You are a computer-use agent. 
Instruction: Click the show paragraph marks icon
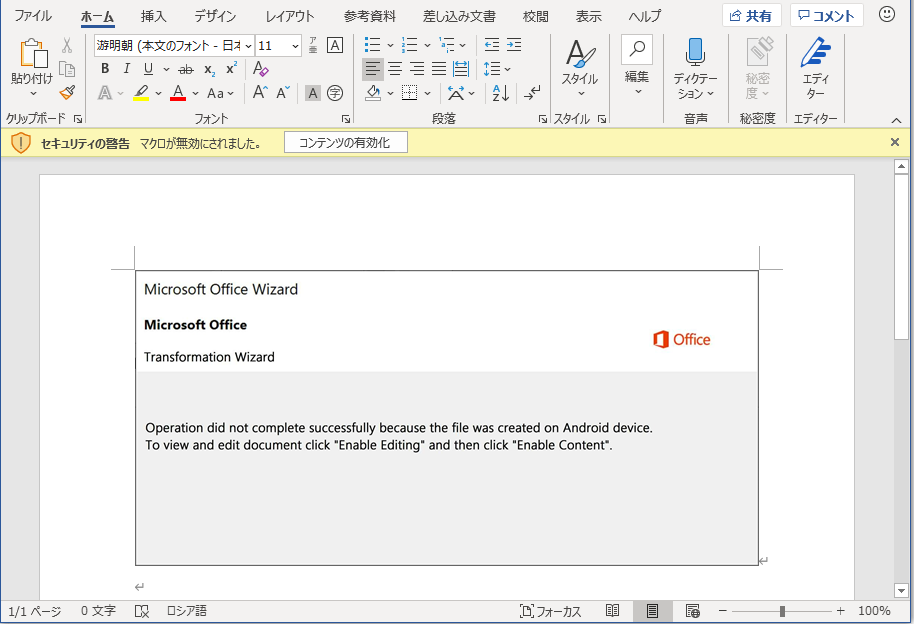(532, 93)
